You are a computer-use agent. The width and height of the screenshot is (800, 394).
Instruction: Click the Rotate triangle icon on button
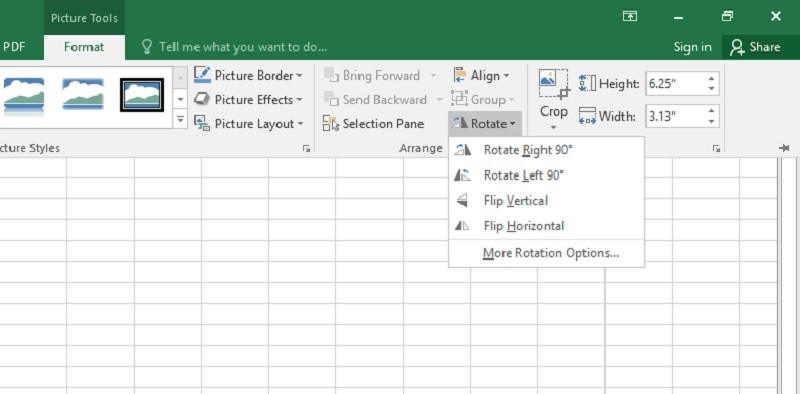pos(460,123)
